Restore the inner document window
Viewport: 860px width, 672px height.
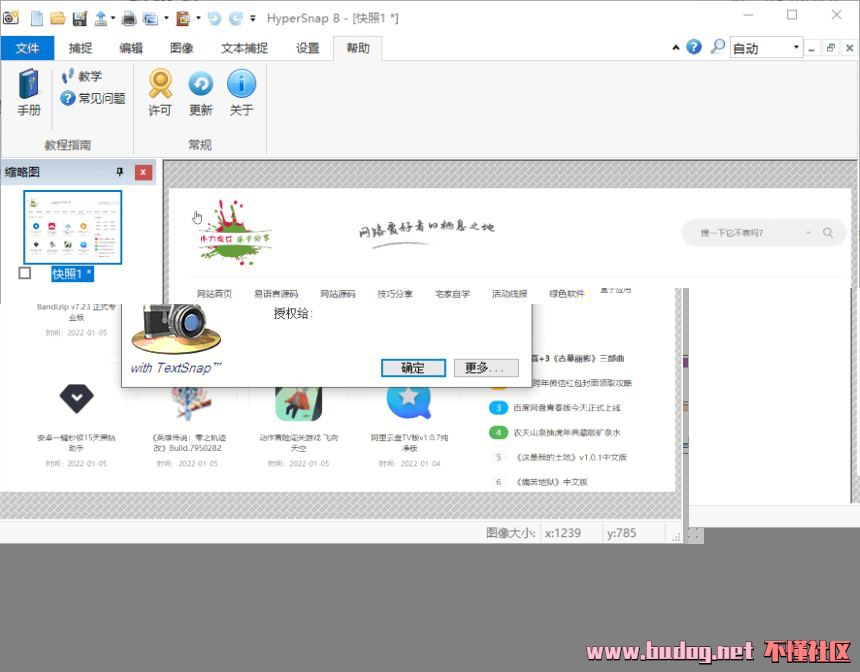coord(831,48)
